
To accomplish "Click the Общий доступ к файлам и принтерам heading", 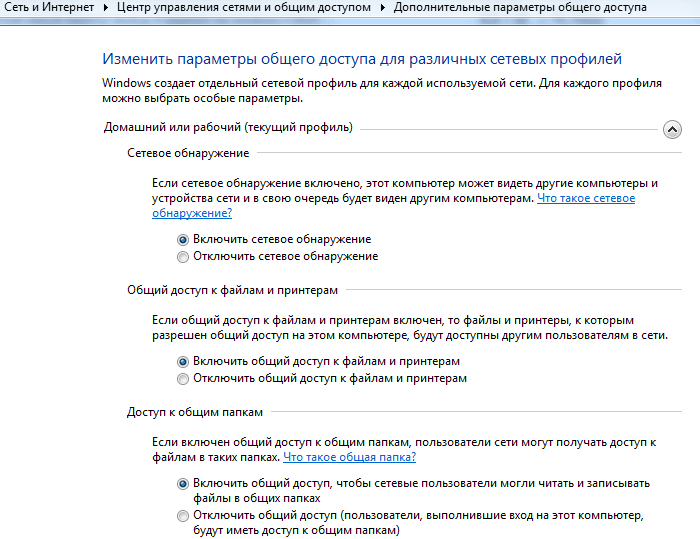I will [x=232, y=290].
